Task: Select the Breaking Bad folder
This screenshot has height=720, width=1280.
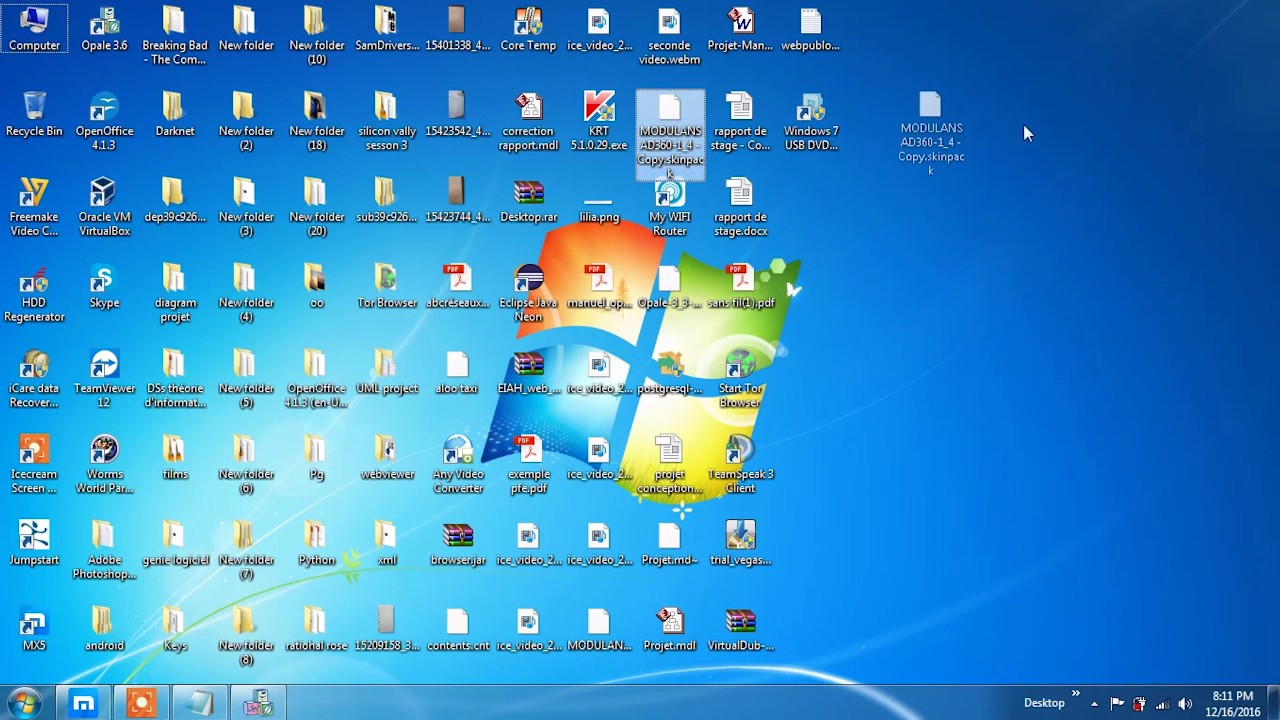Action: coord(175,36)
